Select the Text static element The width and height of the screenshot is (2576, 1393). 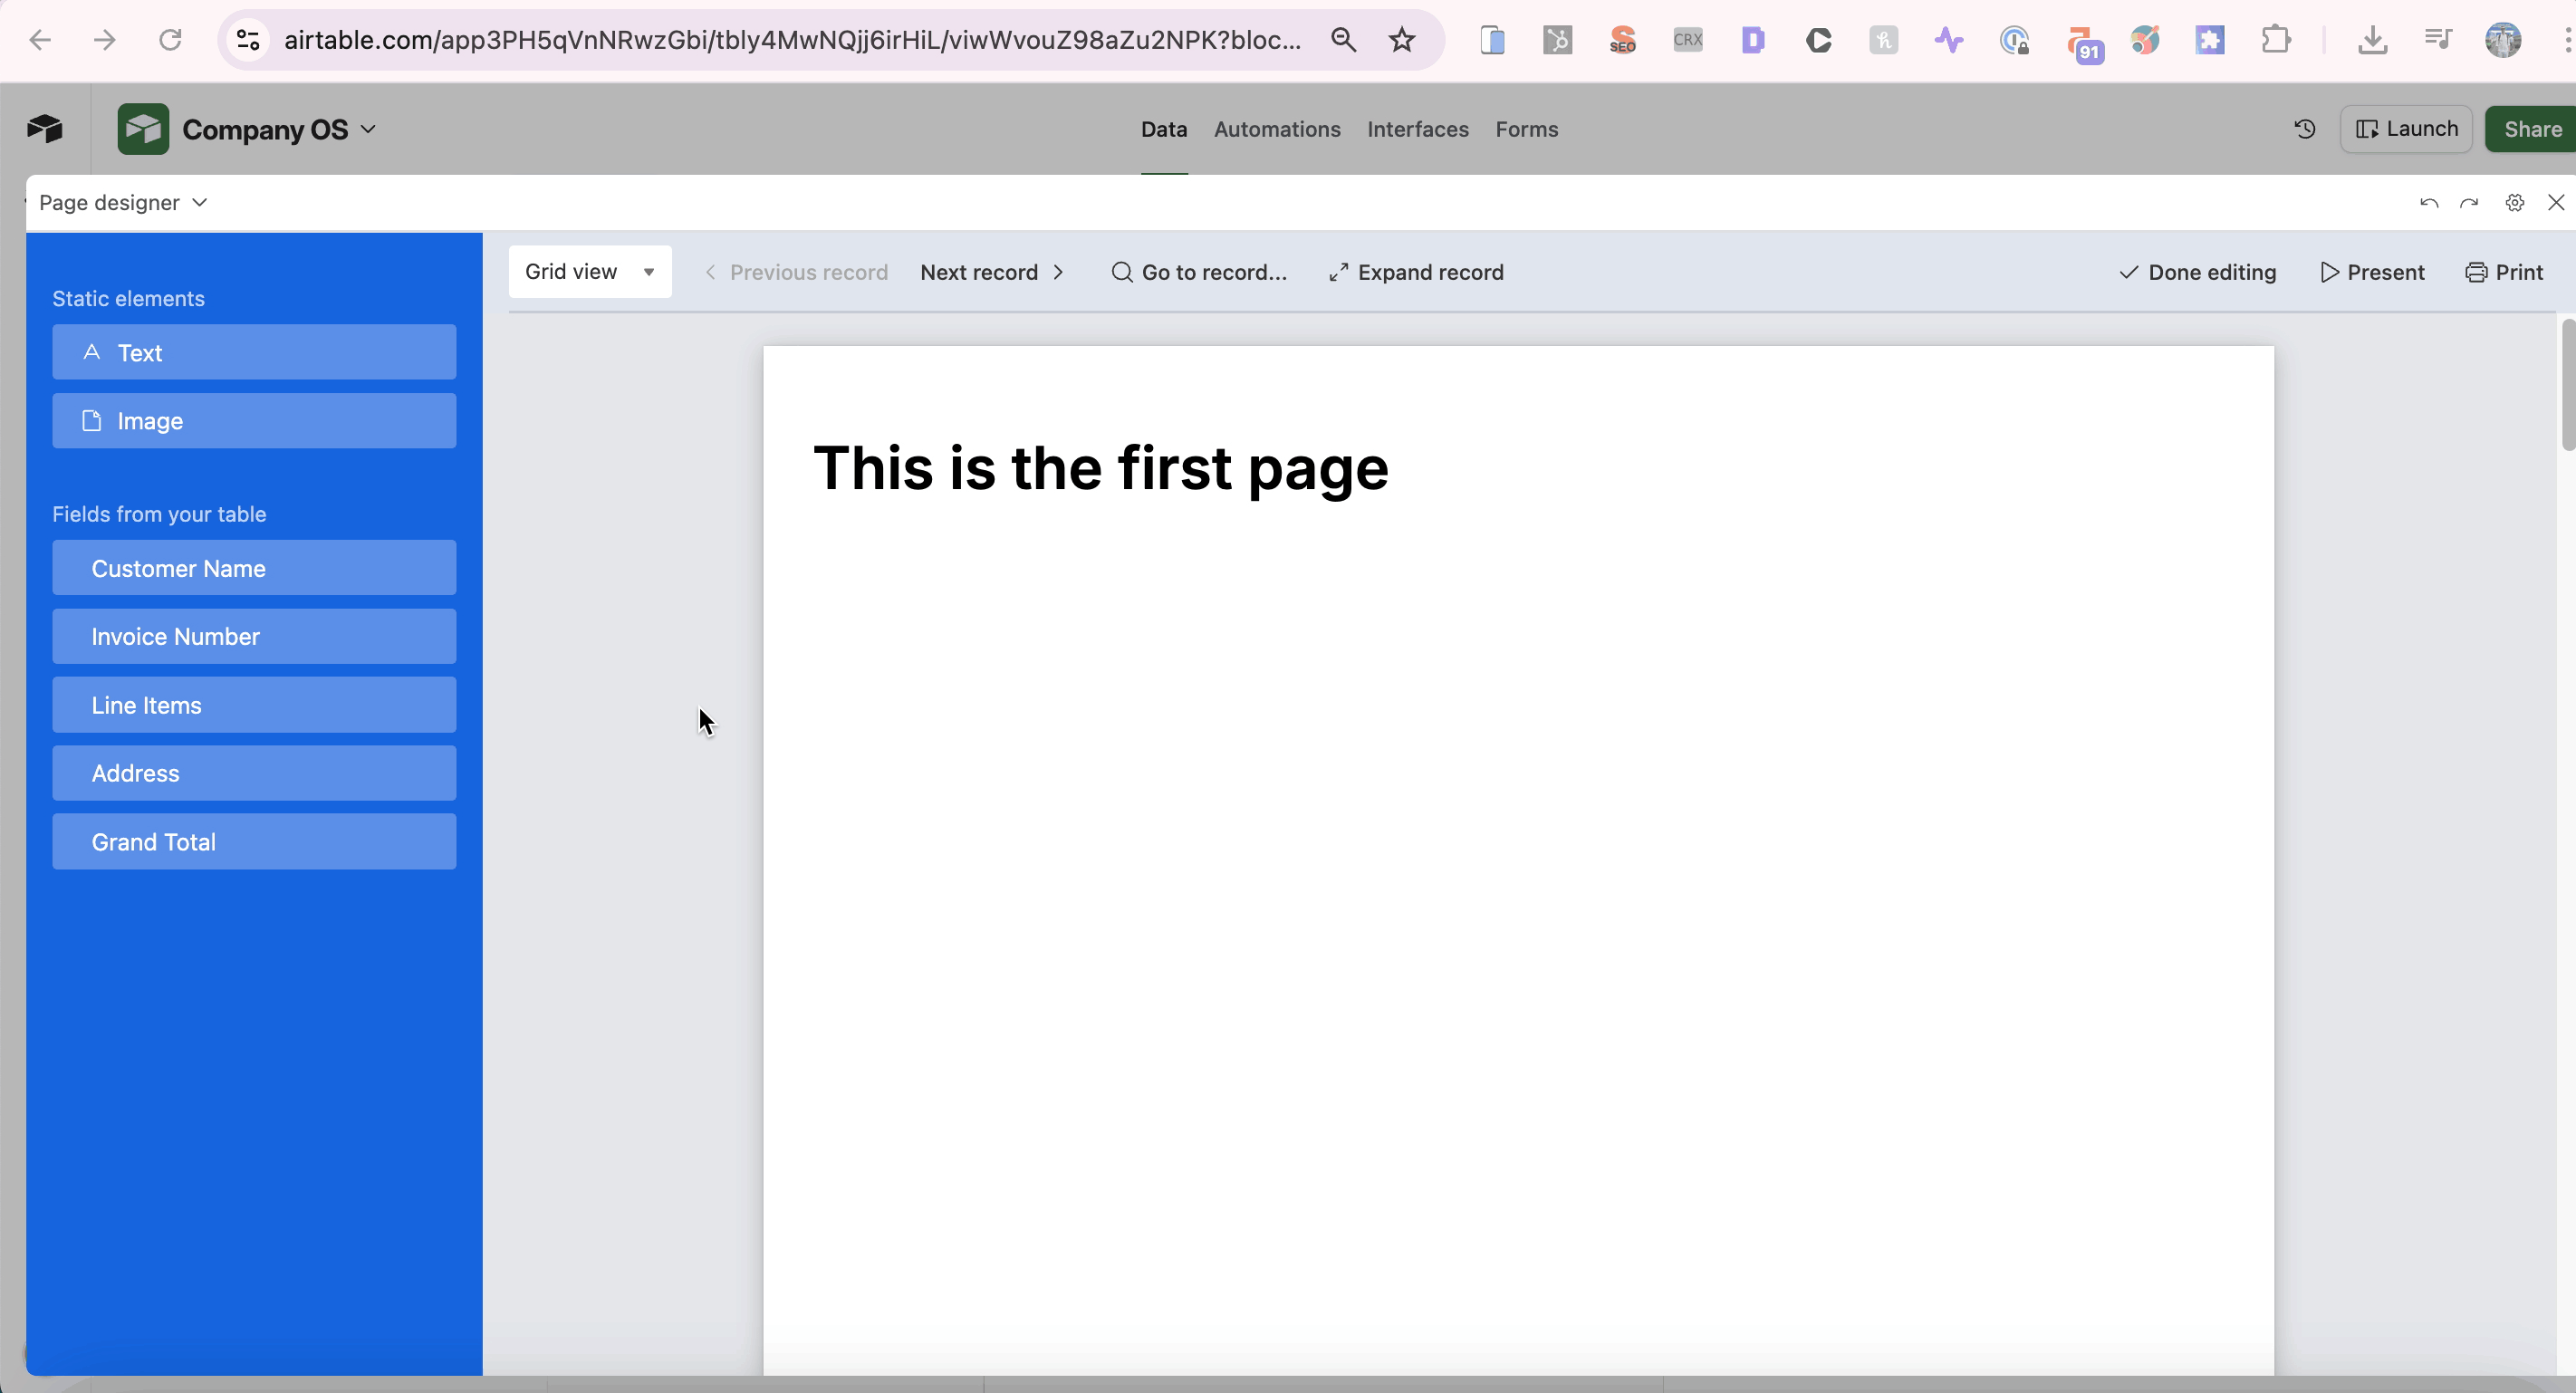pyautogui.click(x=254, y=352)
